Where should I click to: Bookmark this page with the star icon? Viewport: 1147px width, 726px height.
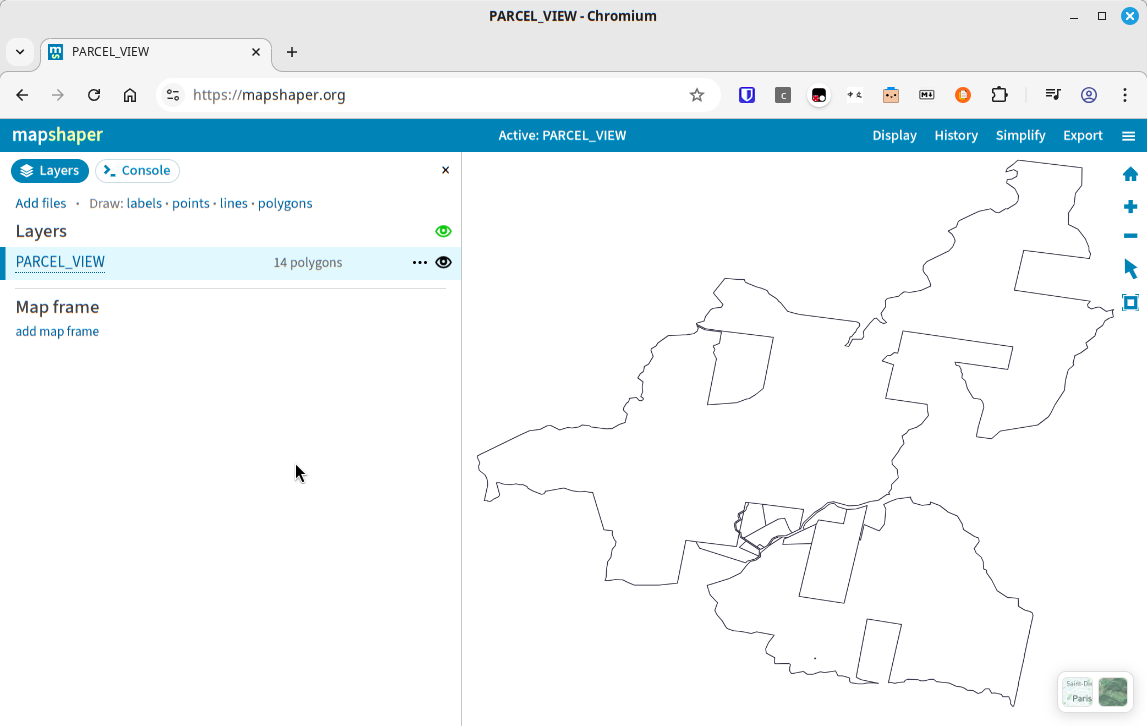(x=696, y=95)
